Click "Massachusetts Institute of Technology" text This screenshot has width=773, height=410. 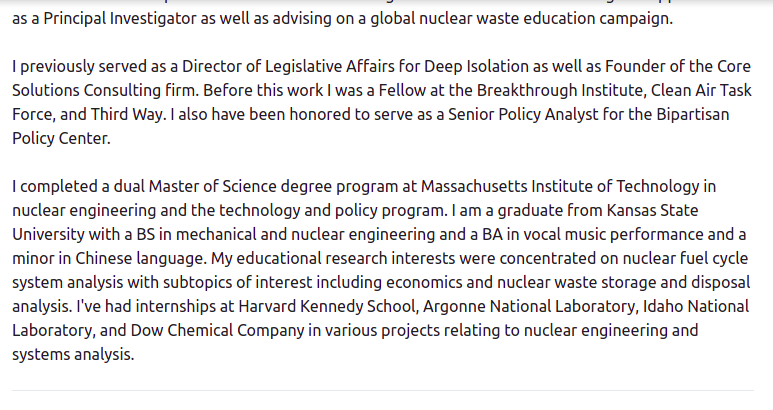click(x=560, y=186)
